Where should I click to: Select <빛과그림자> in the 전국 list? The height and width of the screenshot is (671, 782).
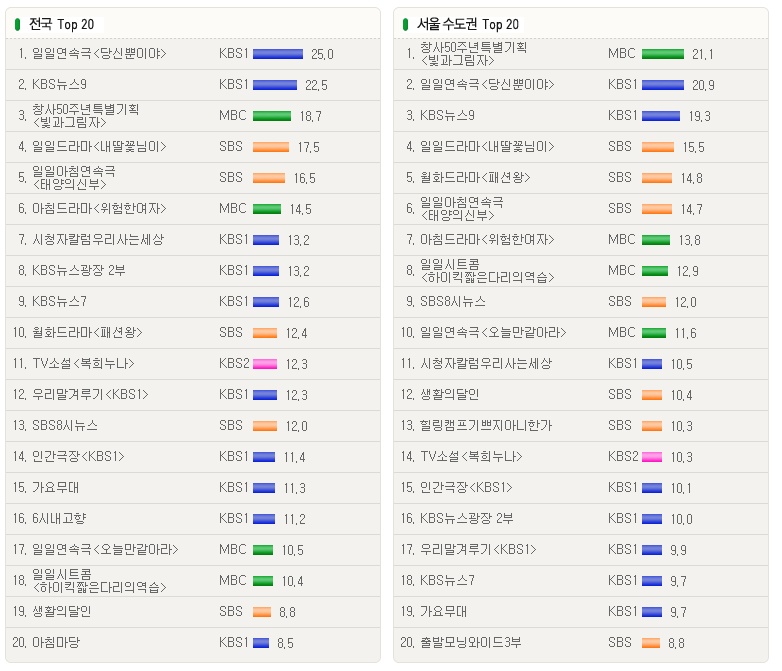pos(69,122)
